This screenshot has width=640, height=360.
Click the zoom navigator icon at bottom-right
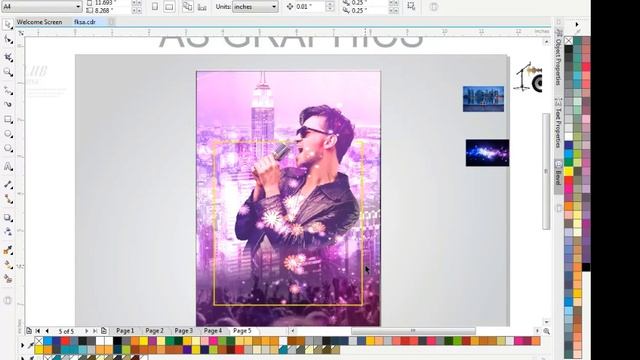[546, 331]
